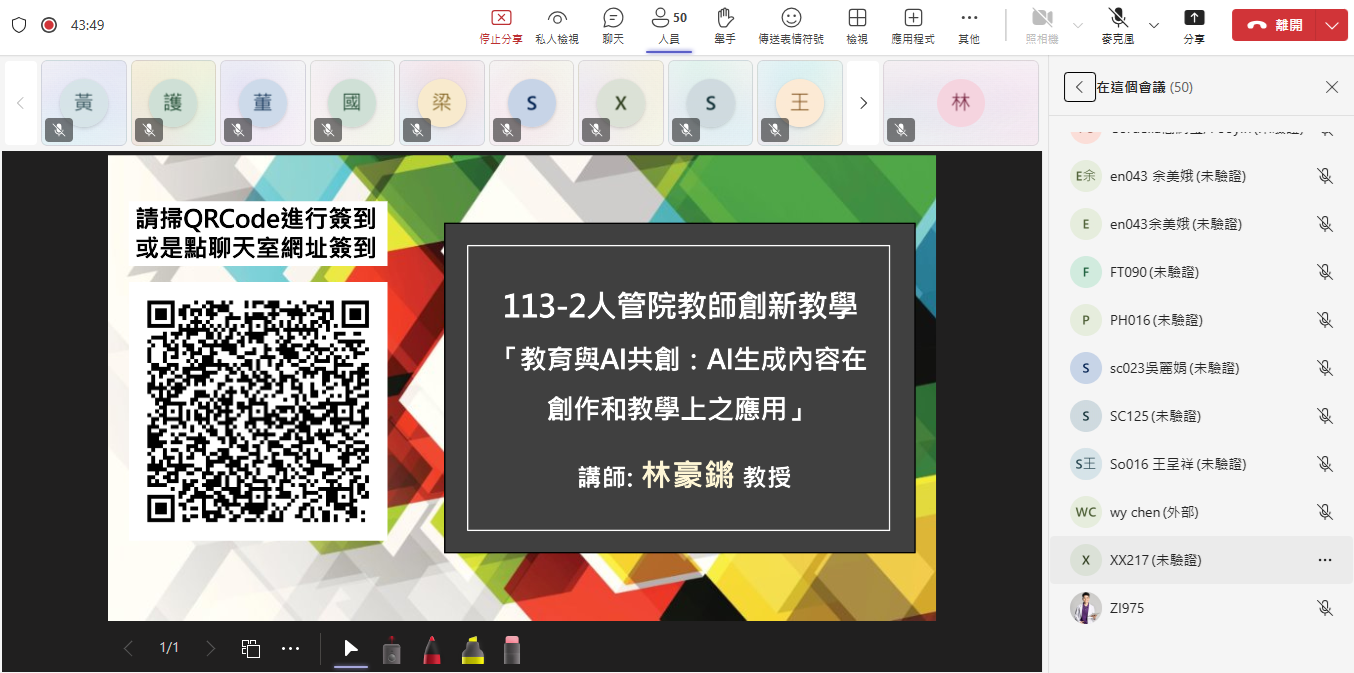Open dropdown arrow beside Leave button
This screenshot has width=1354, height=673.
pyautogui.click(x=1333, y=25)
